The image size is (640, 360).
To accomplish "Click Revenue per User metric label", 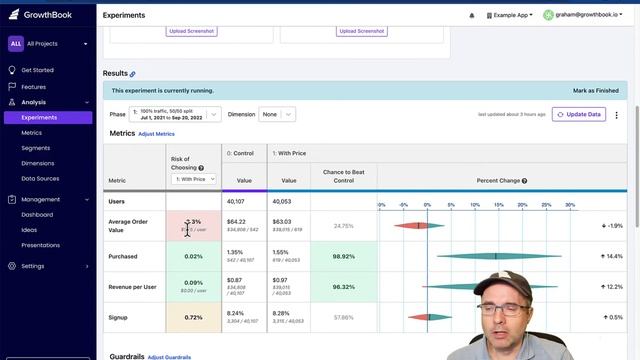I will [132, 287].
